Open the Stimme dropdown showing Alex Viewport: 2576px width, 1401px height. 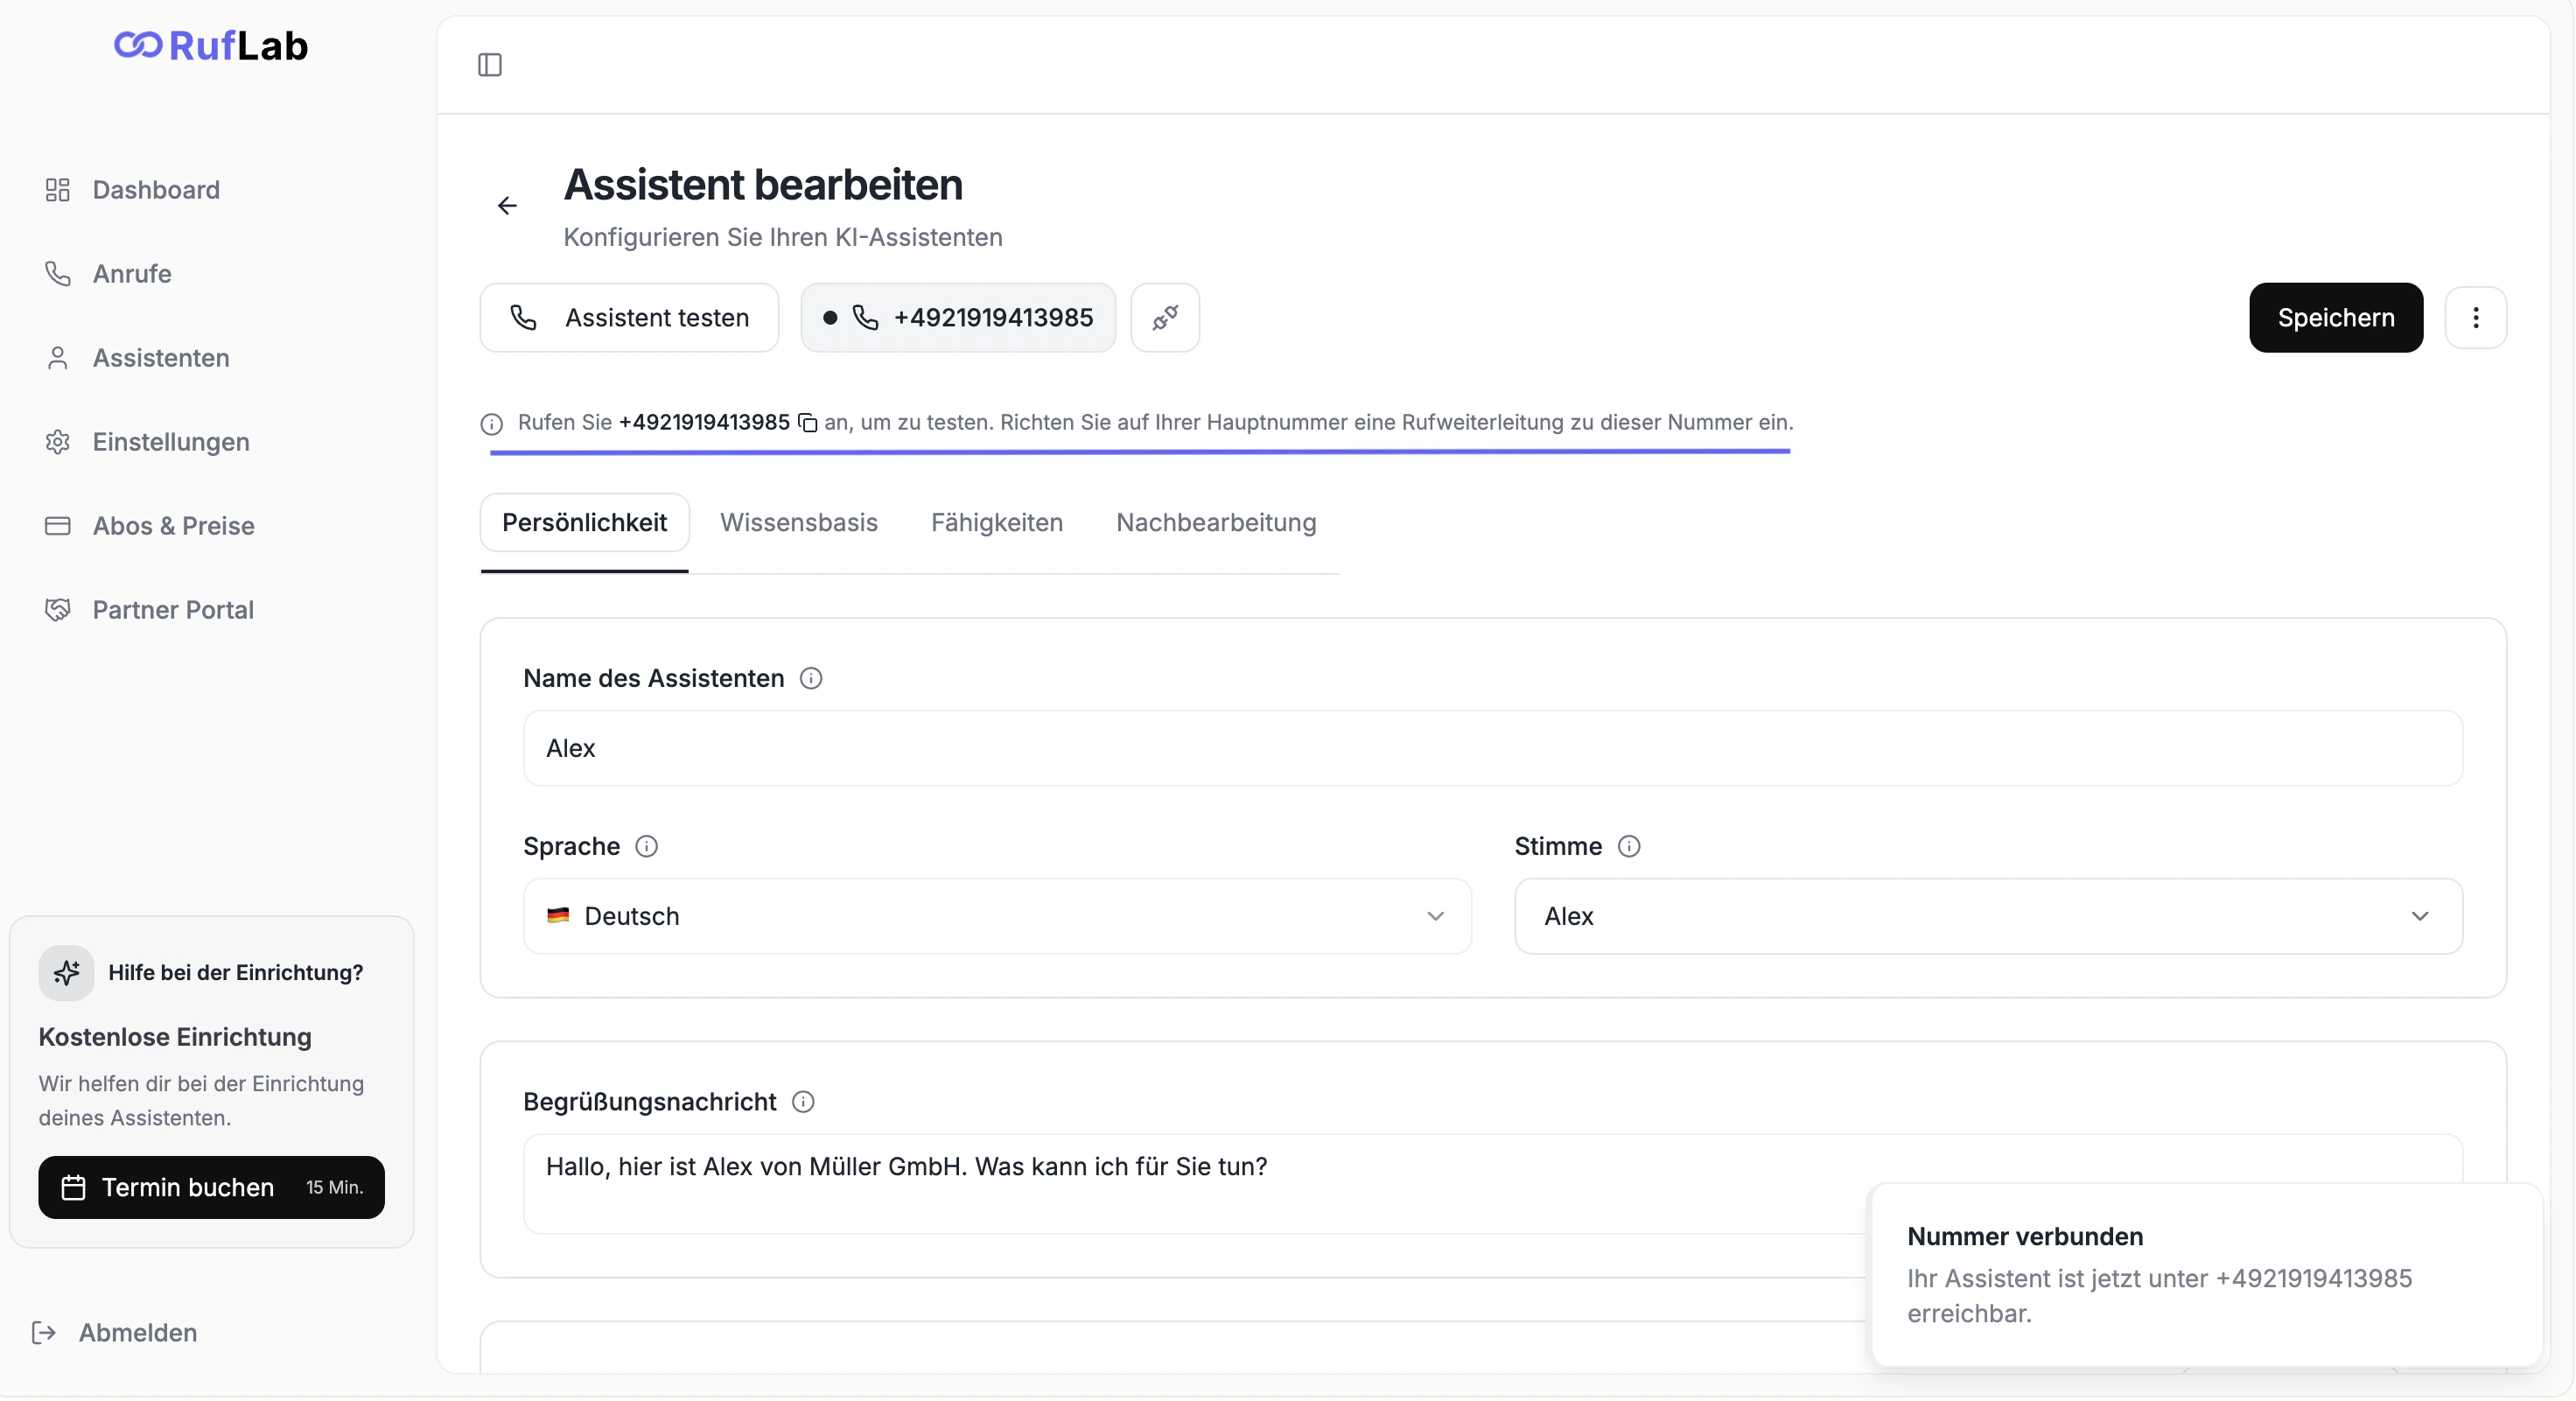pyautogui.click(x=1988, y=917)
